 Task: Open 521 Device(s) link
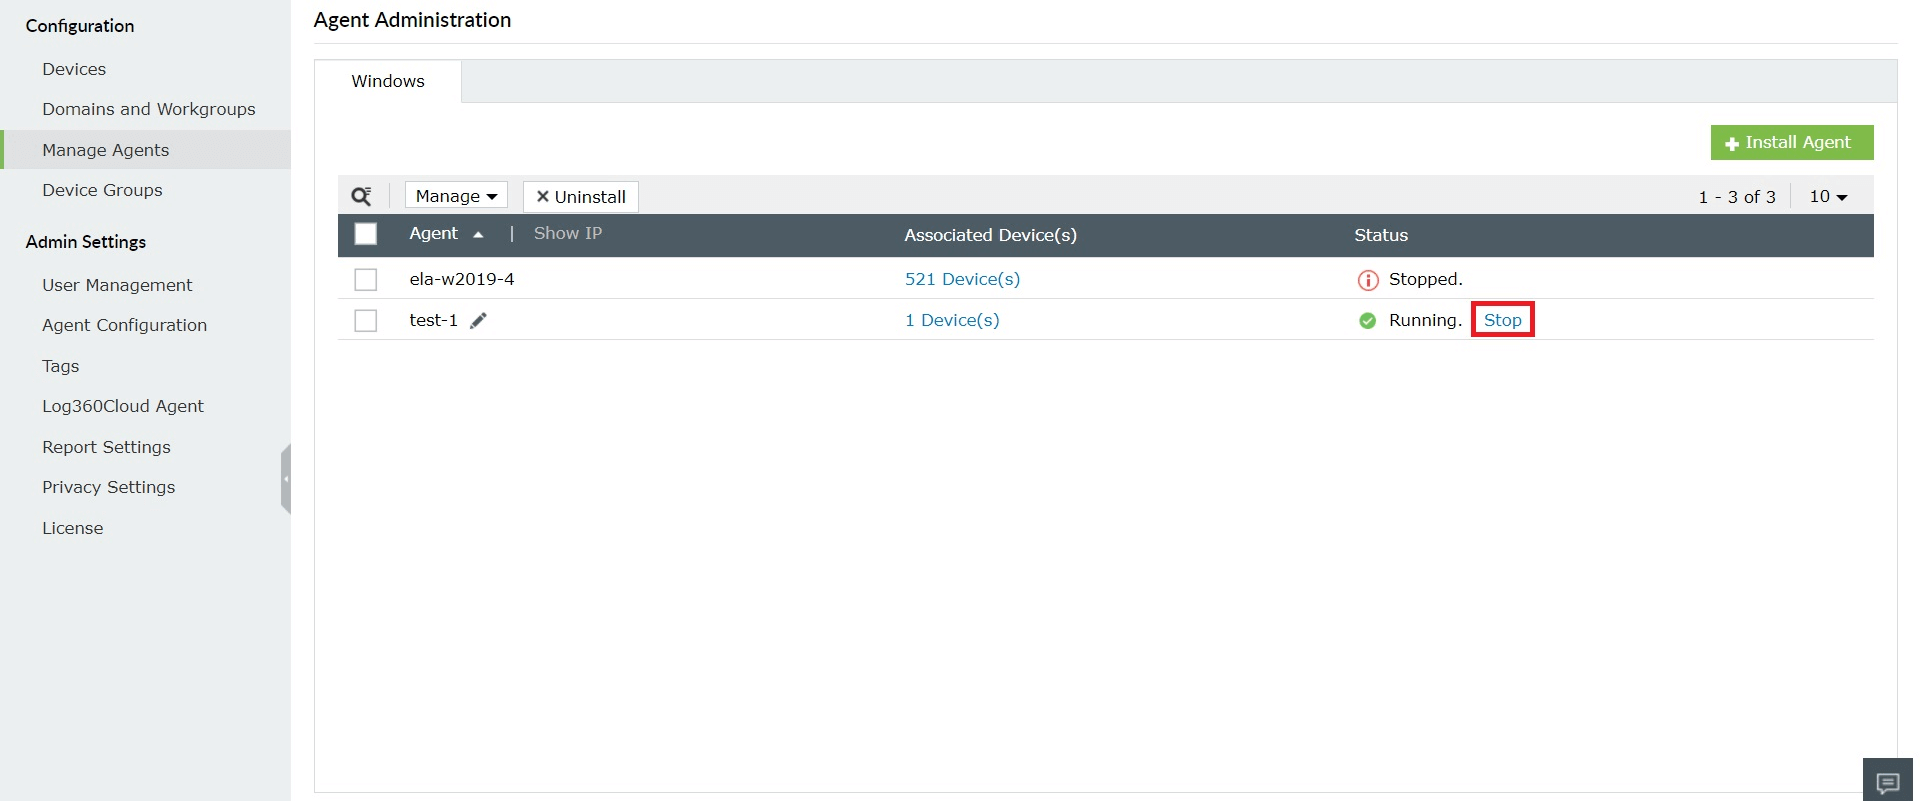tap(962, 279)
